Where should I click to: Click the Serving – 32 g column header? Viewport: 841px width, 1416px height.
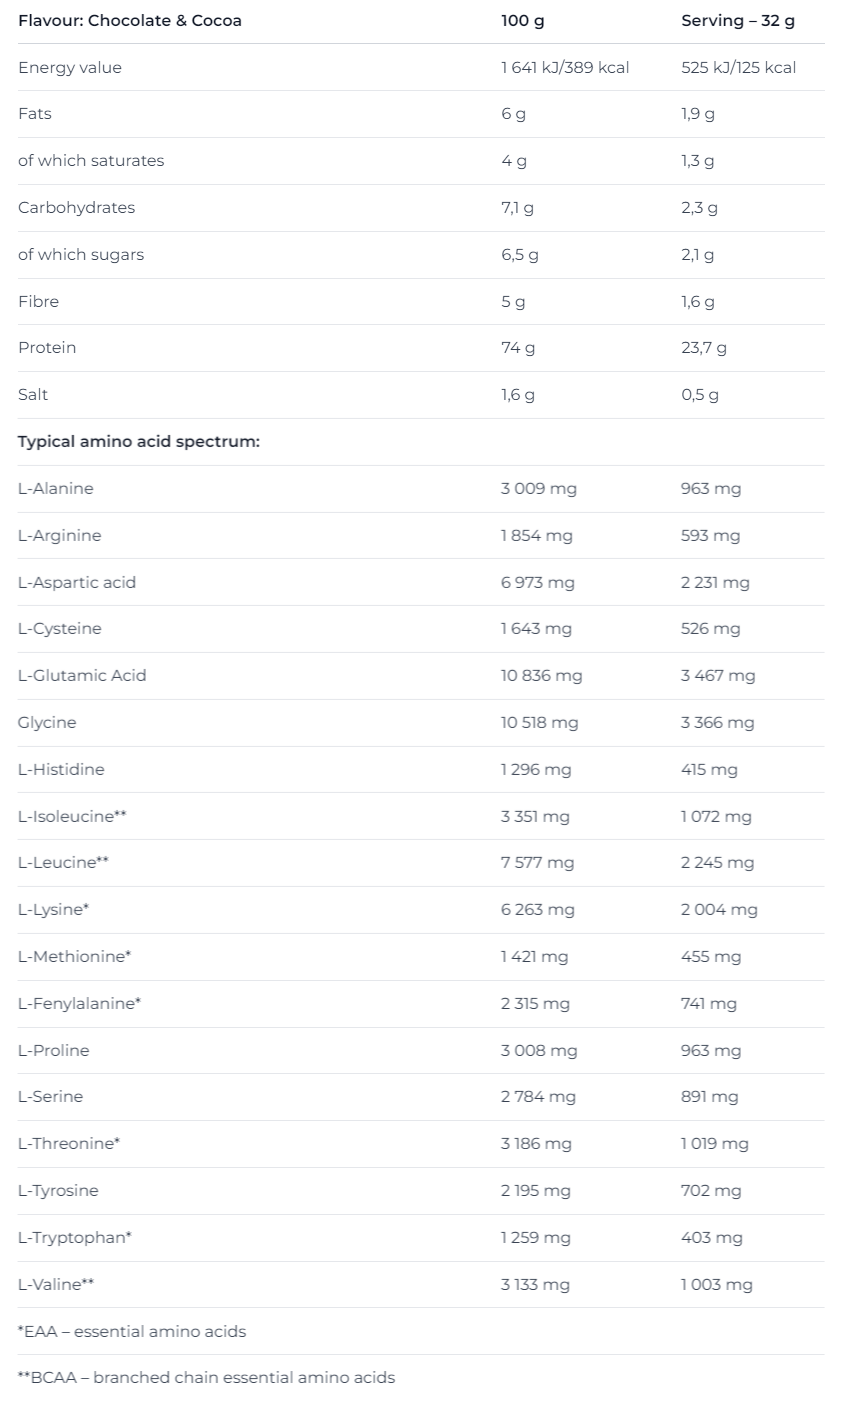click(x=738, y=20)
